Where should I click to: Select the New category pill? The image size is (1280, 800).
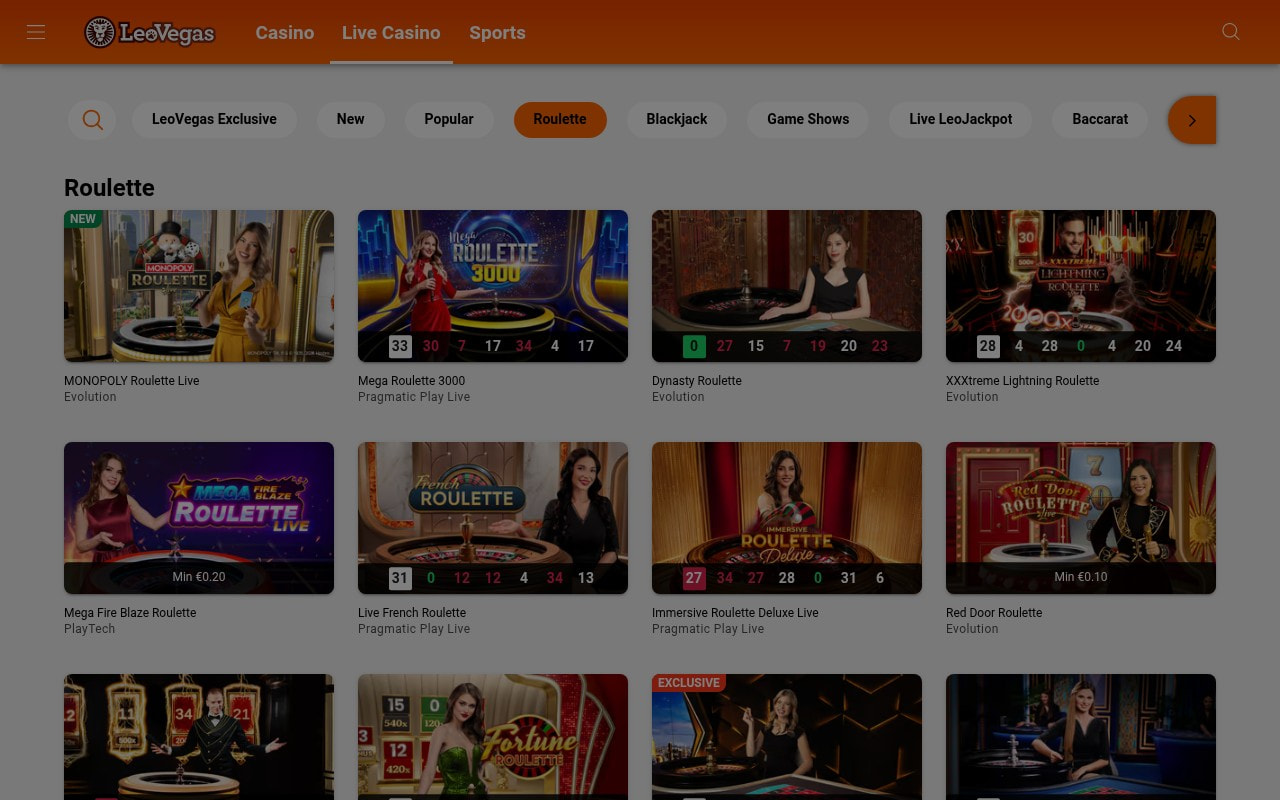coord(350,119)
